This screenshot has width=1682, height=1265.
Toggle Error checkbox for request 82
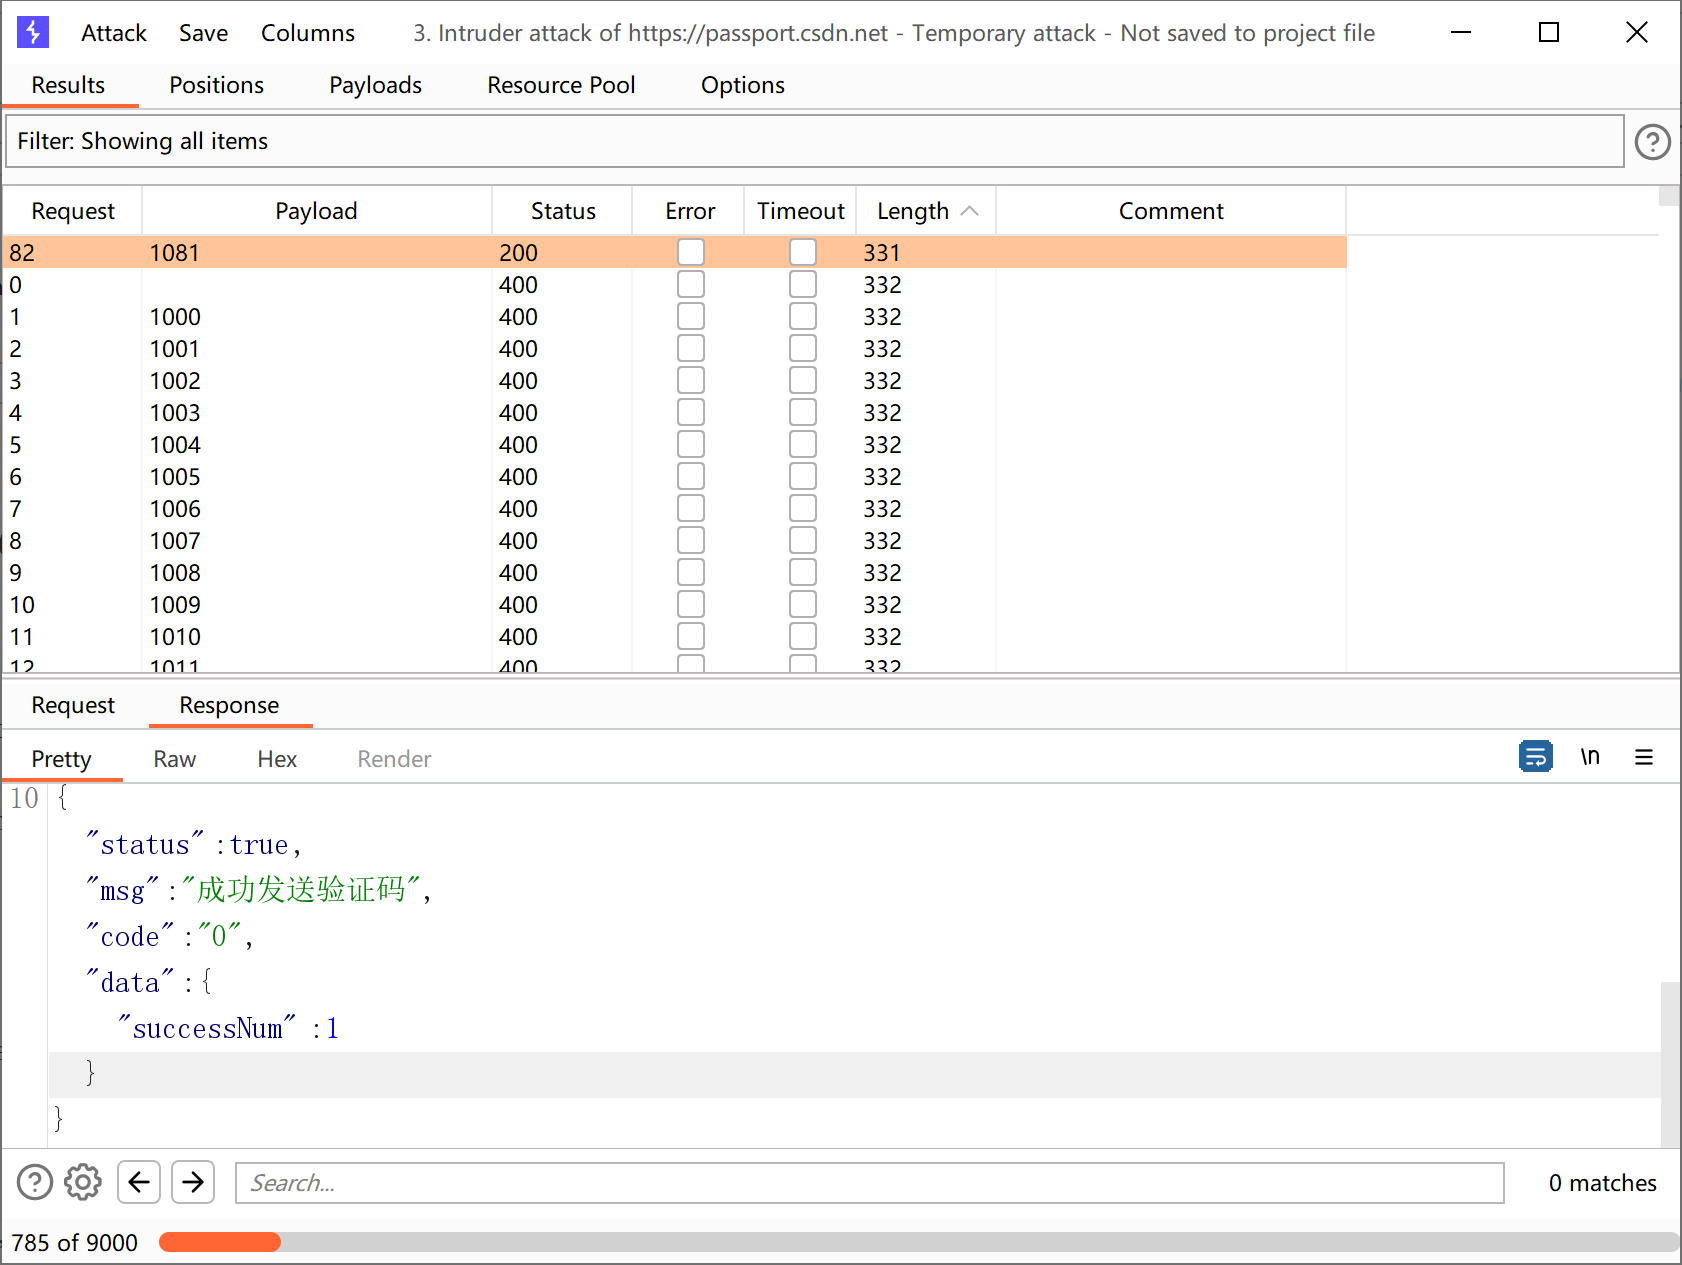(691, 252)
